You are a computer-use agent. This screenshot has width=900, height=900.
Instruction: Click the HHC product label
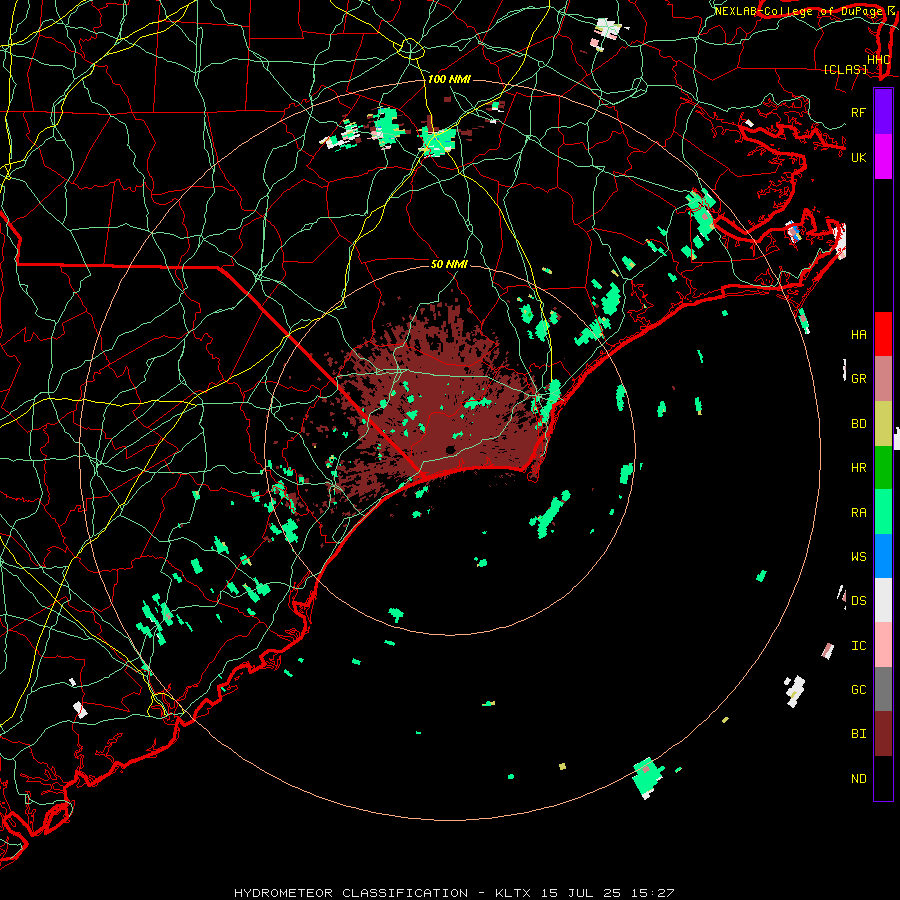pyautogui.click(x=879, y=60)
